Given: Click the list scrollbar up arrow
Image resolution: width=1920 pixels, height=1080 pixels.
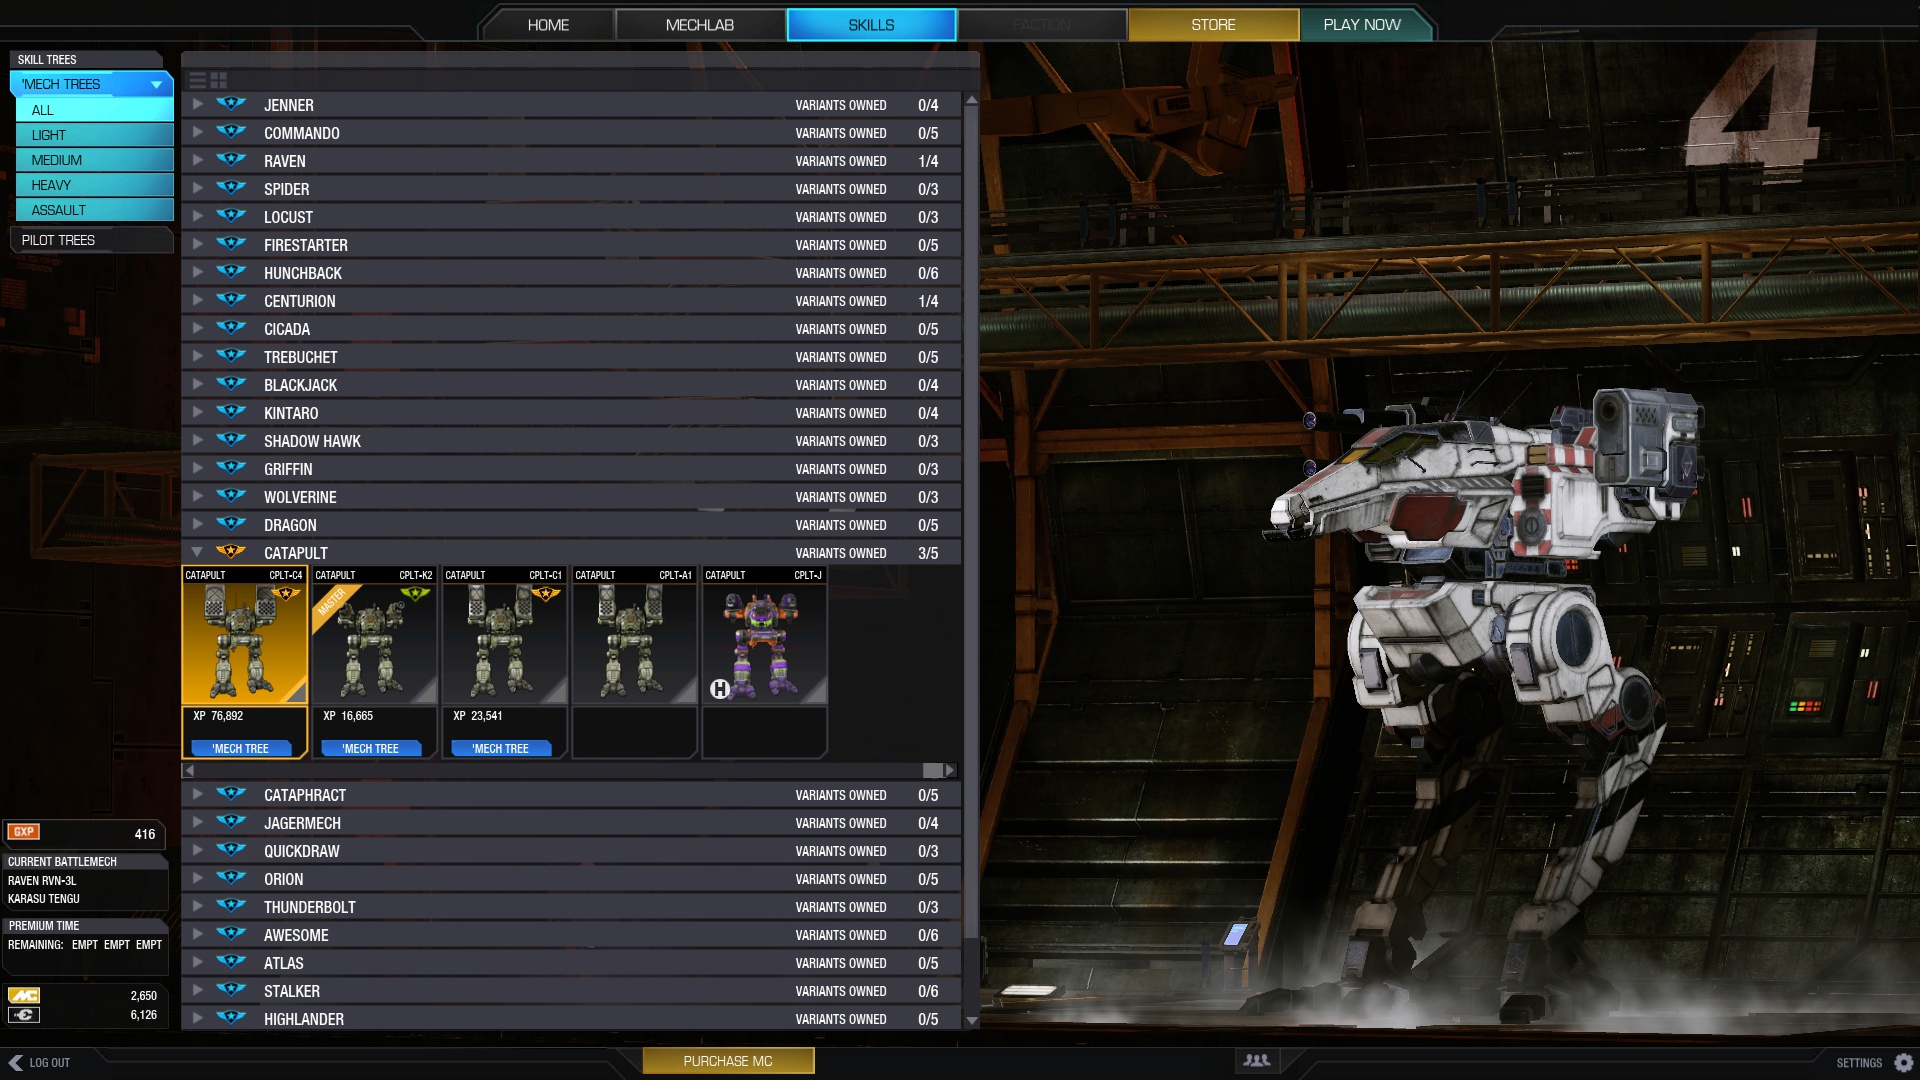Looking at the screenshot, I should 971,100.
